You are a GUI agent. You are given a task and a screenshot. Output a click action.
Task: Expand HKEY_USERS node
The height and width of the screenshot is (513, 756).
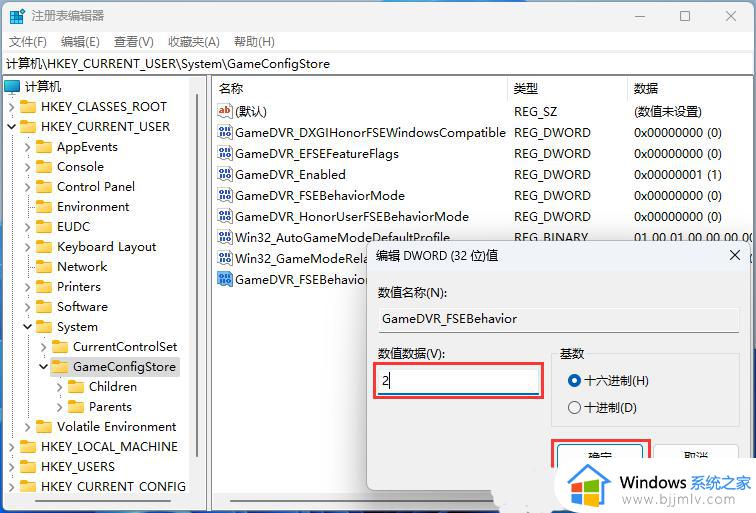12,467
